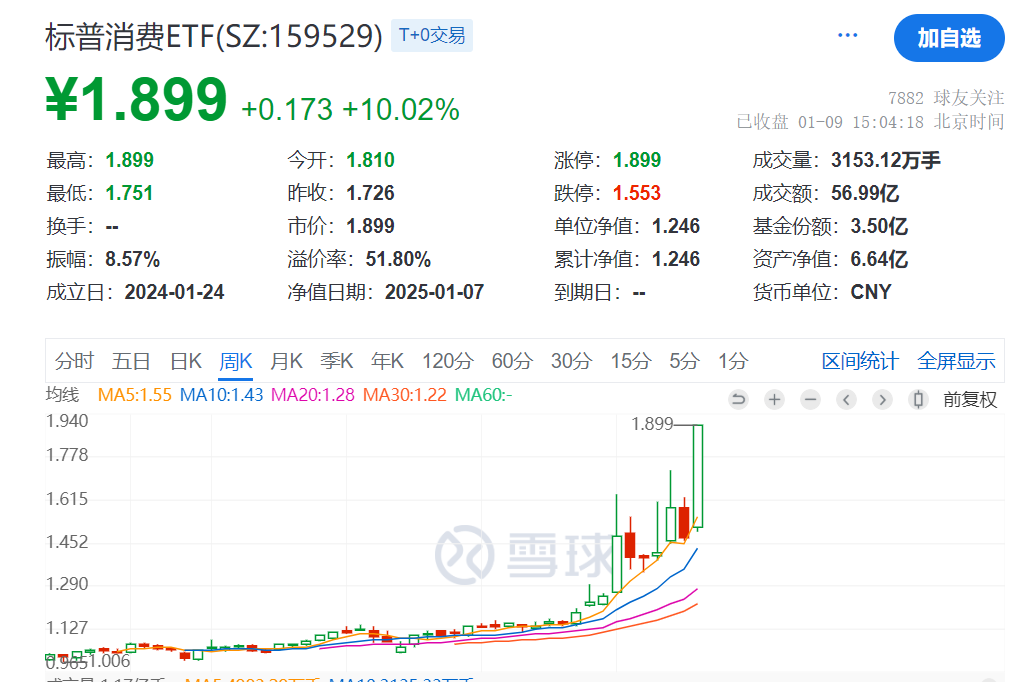The height and width of the screenshot is (682, 1030).
Task: Click the 昨收 1.726 value
Action: coord(370,193)
